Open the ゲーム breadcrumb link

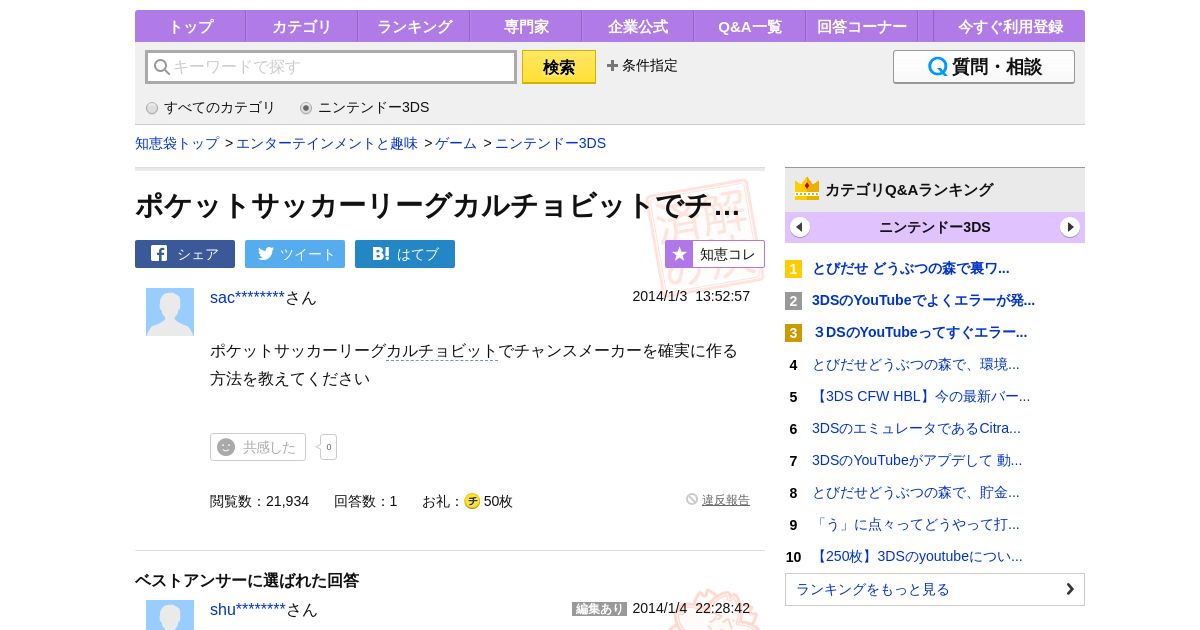[x=456, y=143]
